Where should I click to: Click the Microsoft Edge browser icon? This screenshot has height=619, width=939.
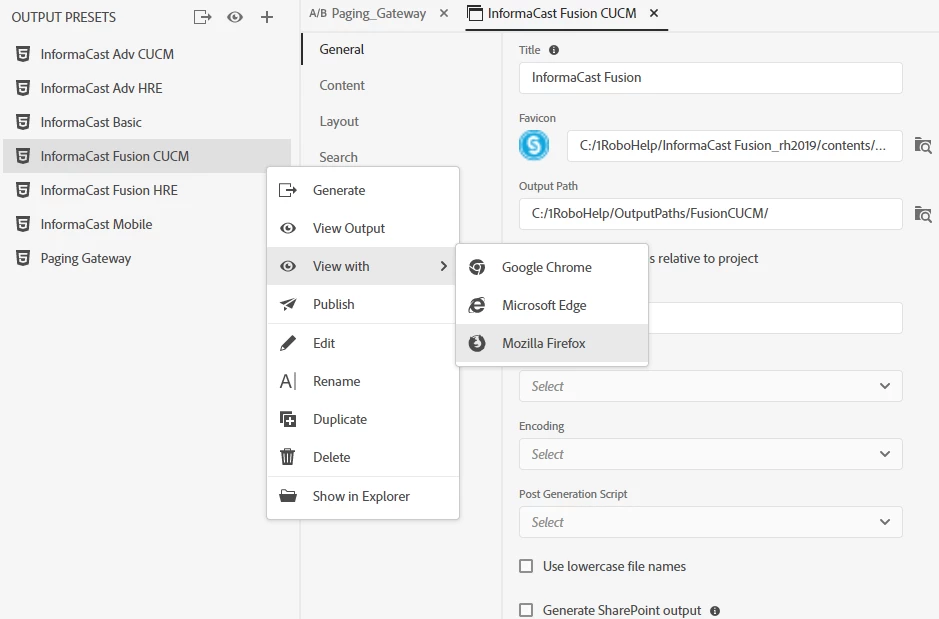pyautogui.click(x=477, y=305)
